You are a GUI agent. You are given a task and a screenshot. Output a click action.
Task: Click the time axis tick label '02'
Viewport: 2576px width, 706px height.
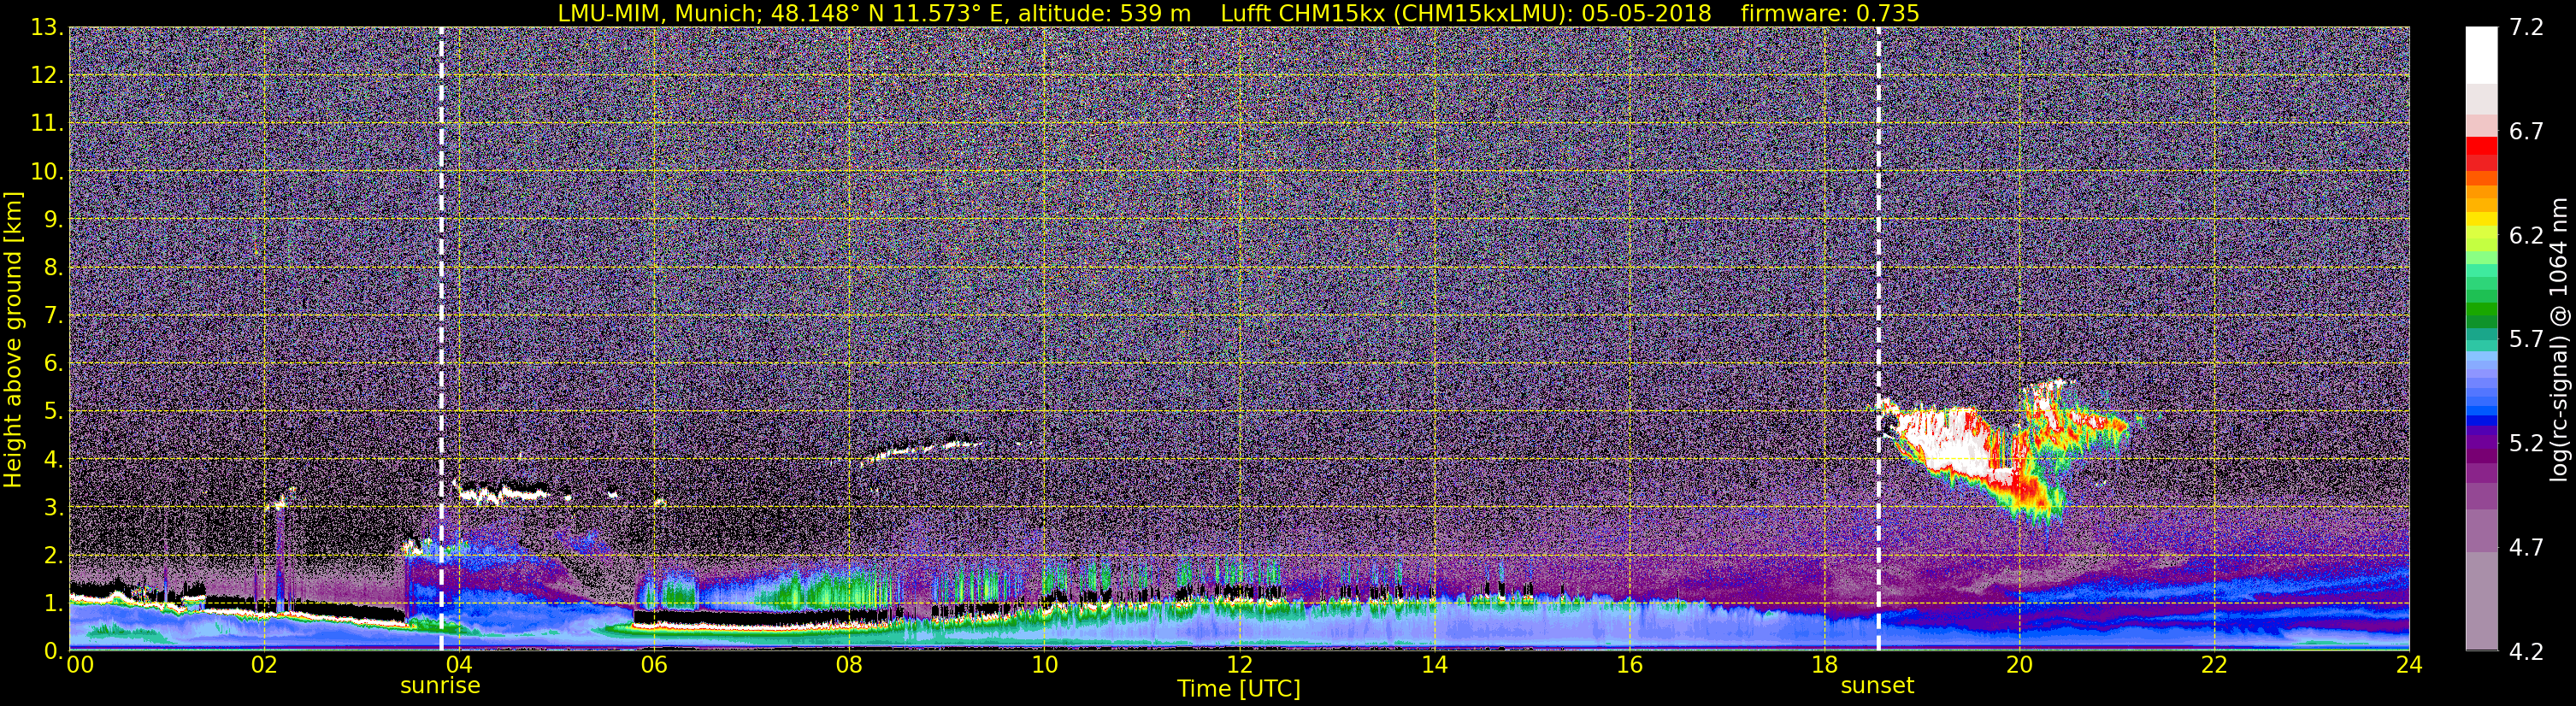click(x=263, y=665)
